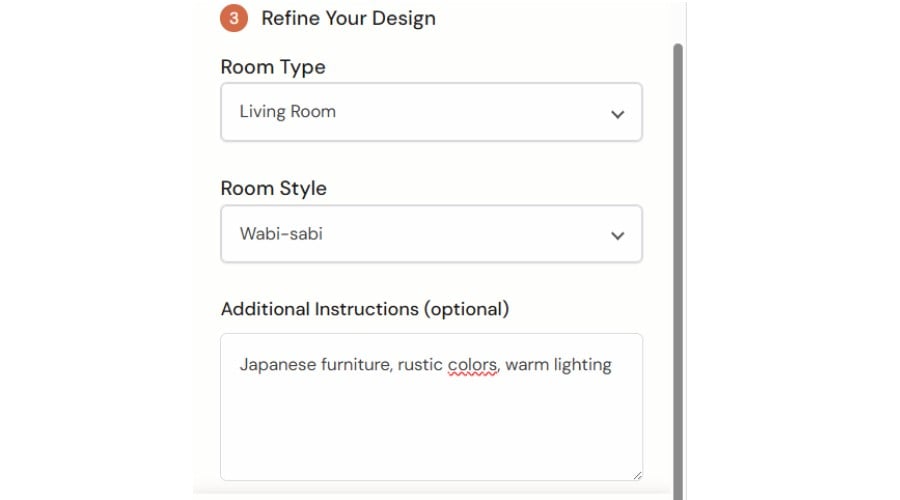Click the Refine Your Design heading

(x=348, y=18)
